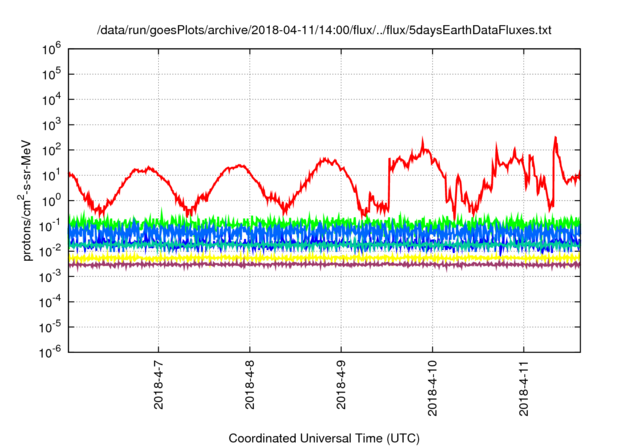Click the Coordinated Universal Time (UTC) axis title
This screenshot has width=640, height=448.
tap(324, 438)
